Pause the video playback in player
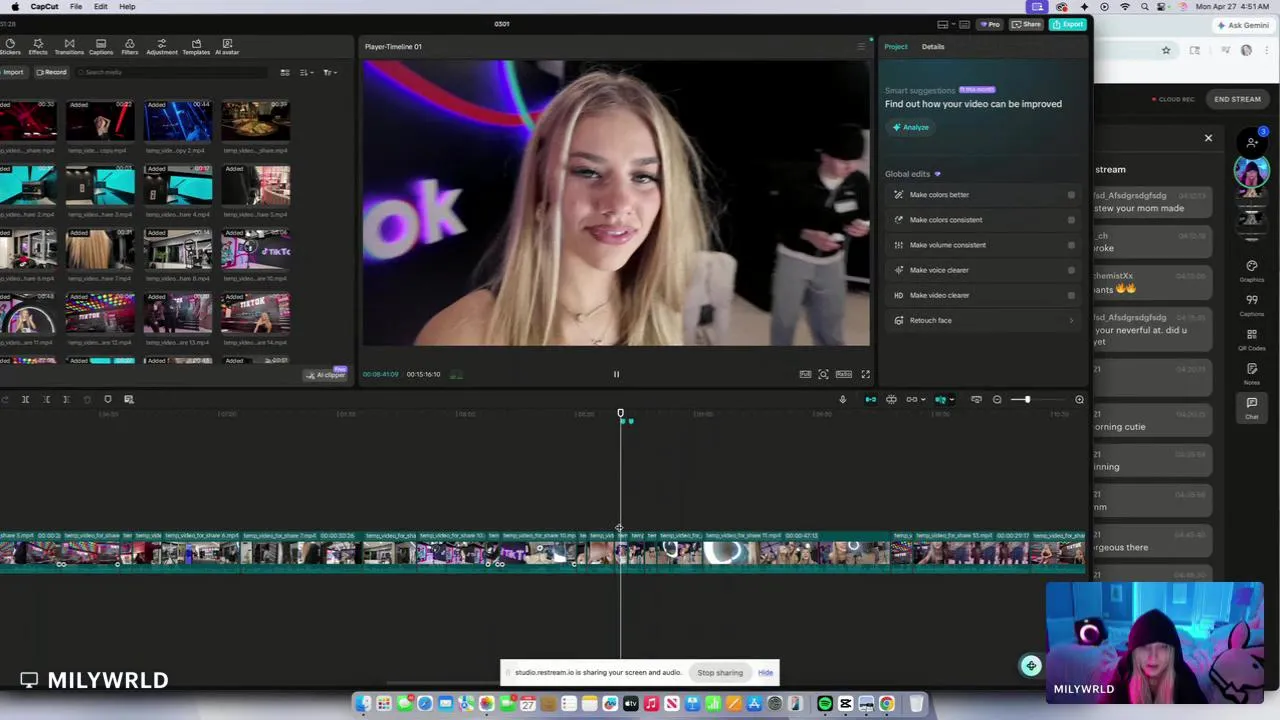Screen dimensions: 1280x720 pyautogui.click(x=616, y=374)
